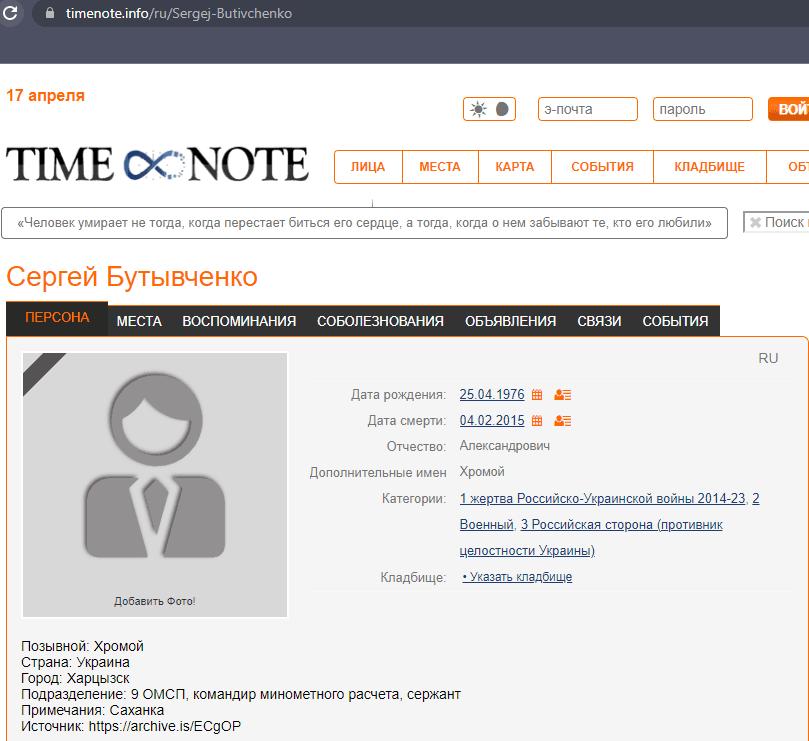Switch to the СОБЫТИЯ profile tab
809x741 pixels.
(675, 321)
